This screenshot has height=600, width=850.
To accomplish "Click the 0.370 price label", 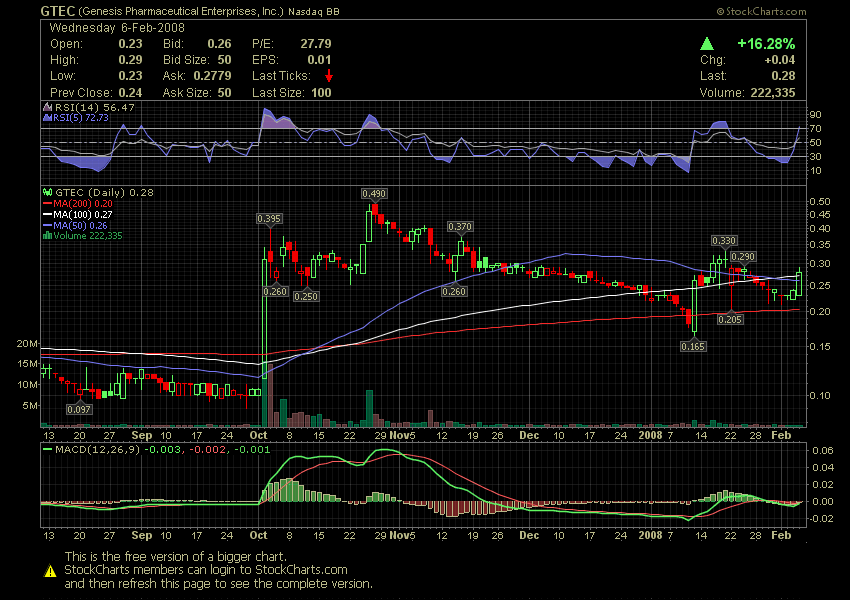I will [460, 227].
